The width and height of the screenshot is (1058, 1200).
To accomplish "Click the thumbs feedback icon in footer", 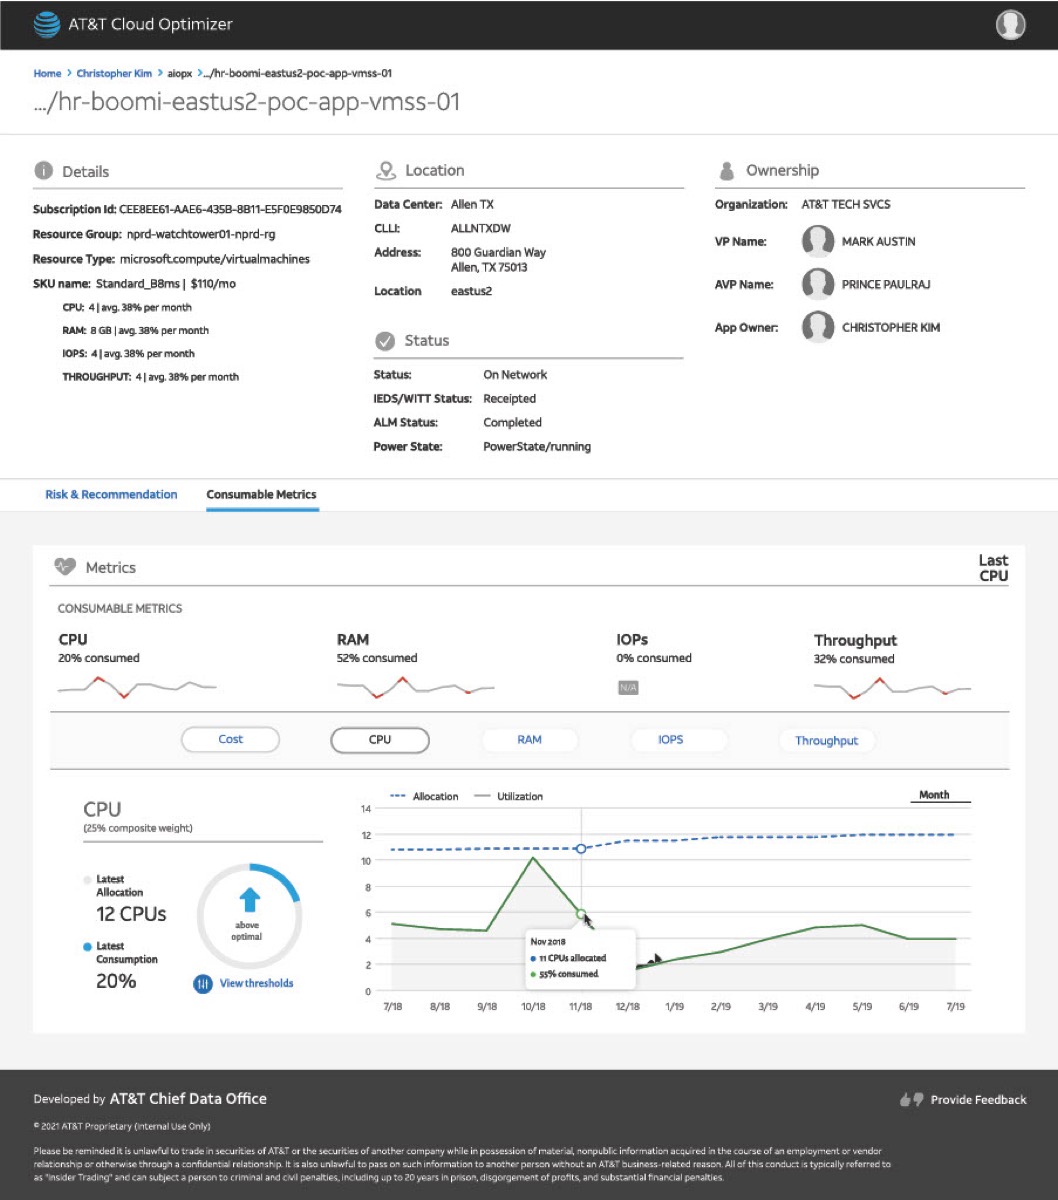I will tap(911, 1099).
